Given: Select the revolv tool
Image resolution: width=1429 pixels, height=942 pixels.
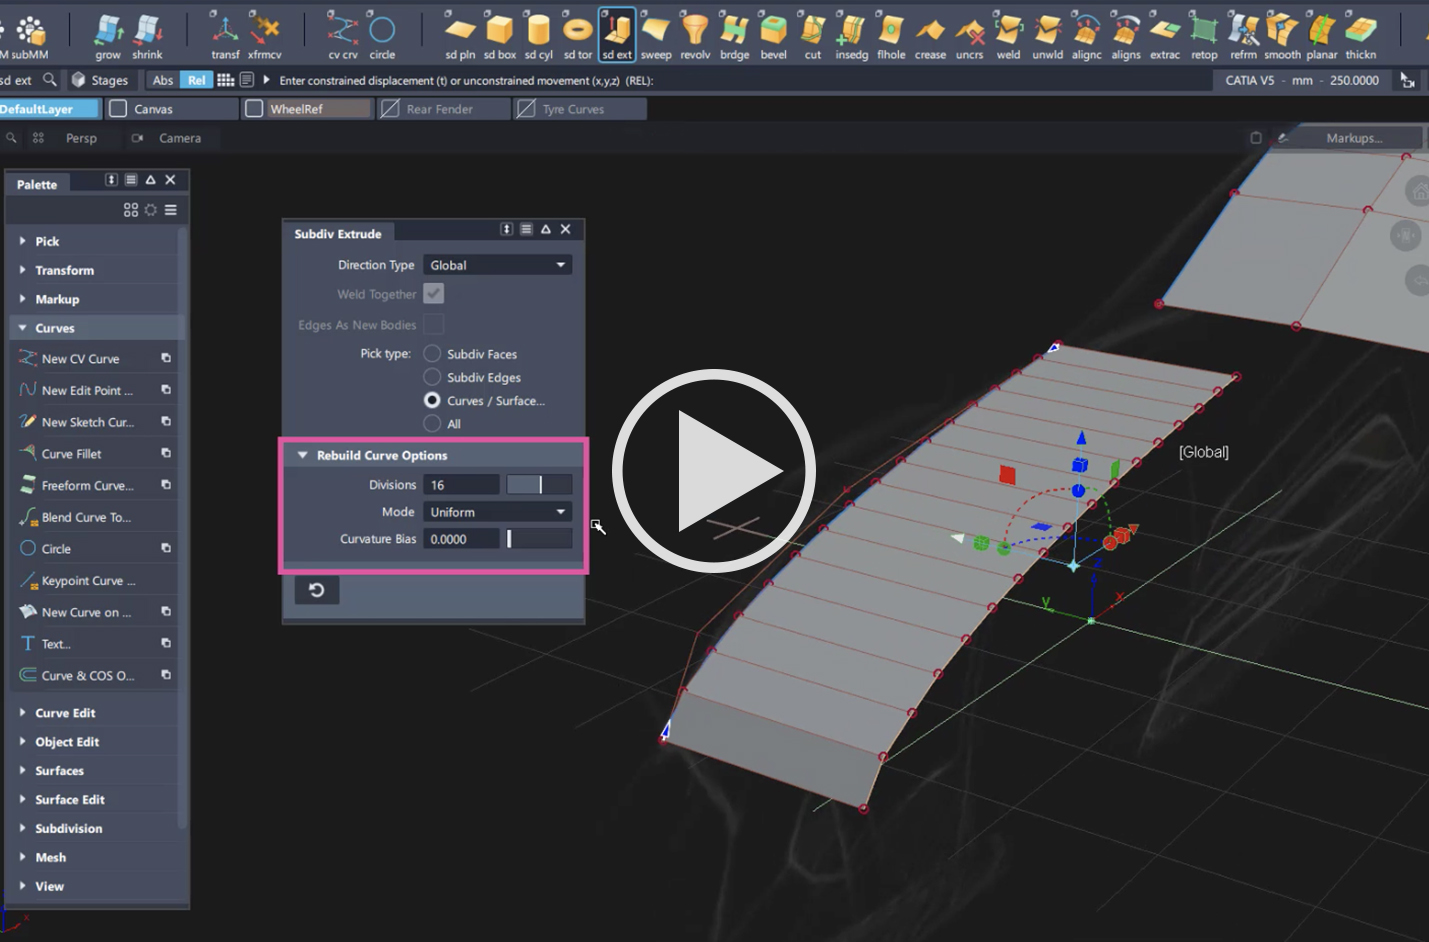Looking at the screenshot, I should click(695, 32).
